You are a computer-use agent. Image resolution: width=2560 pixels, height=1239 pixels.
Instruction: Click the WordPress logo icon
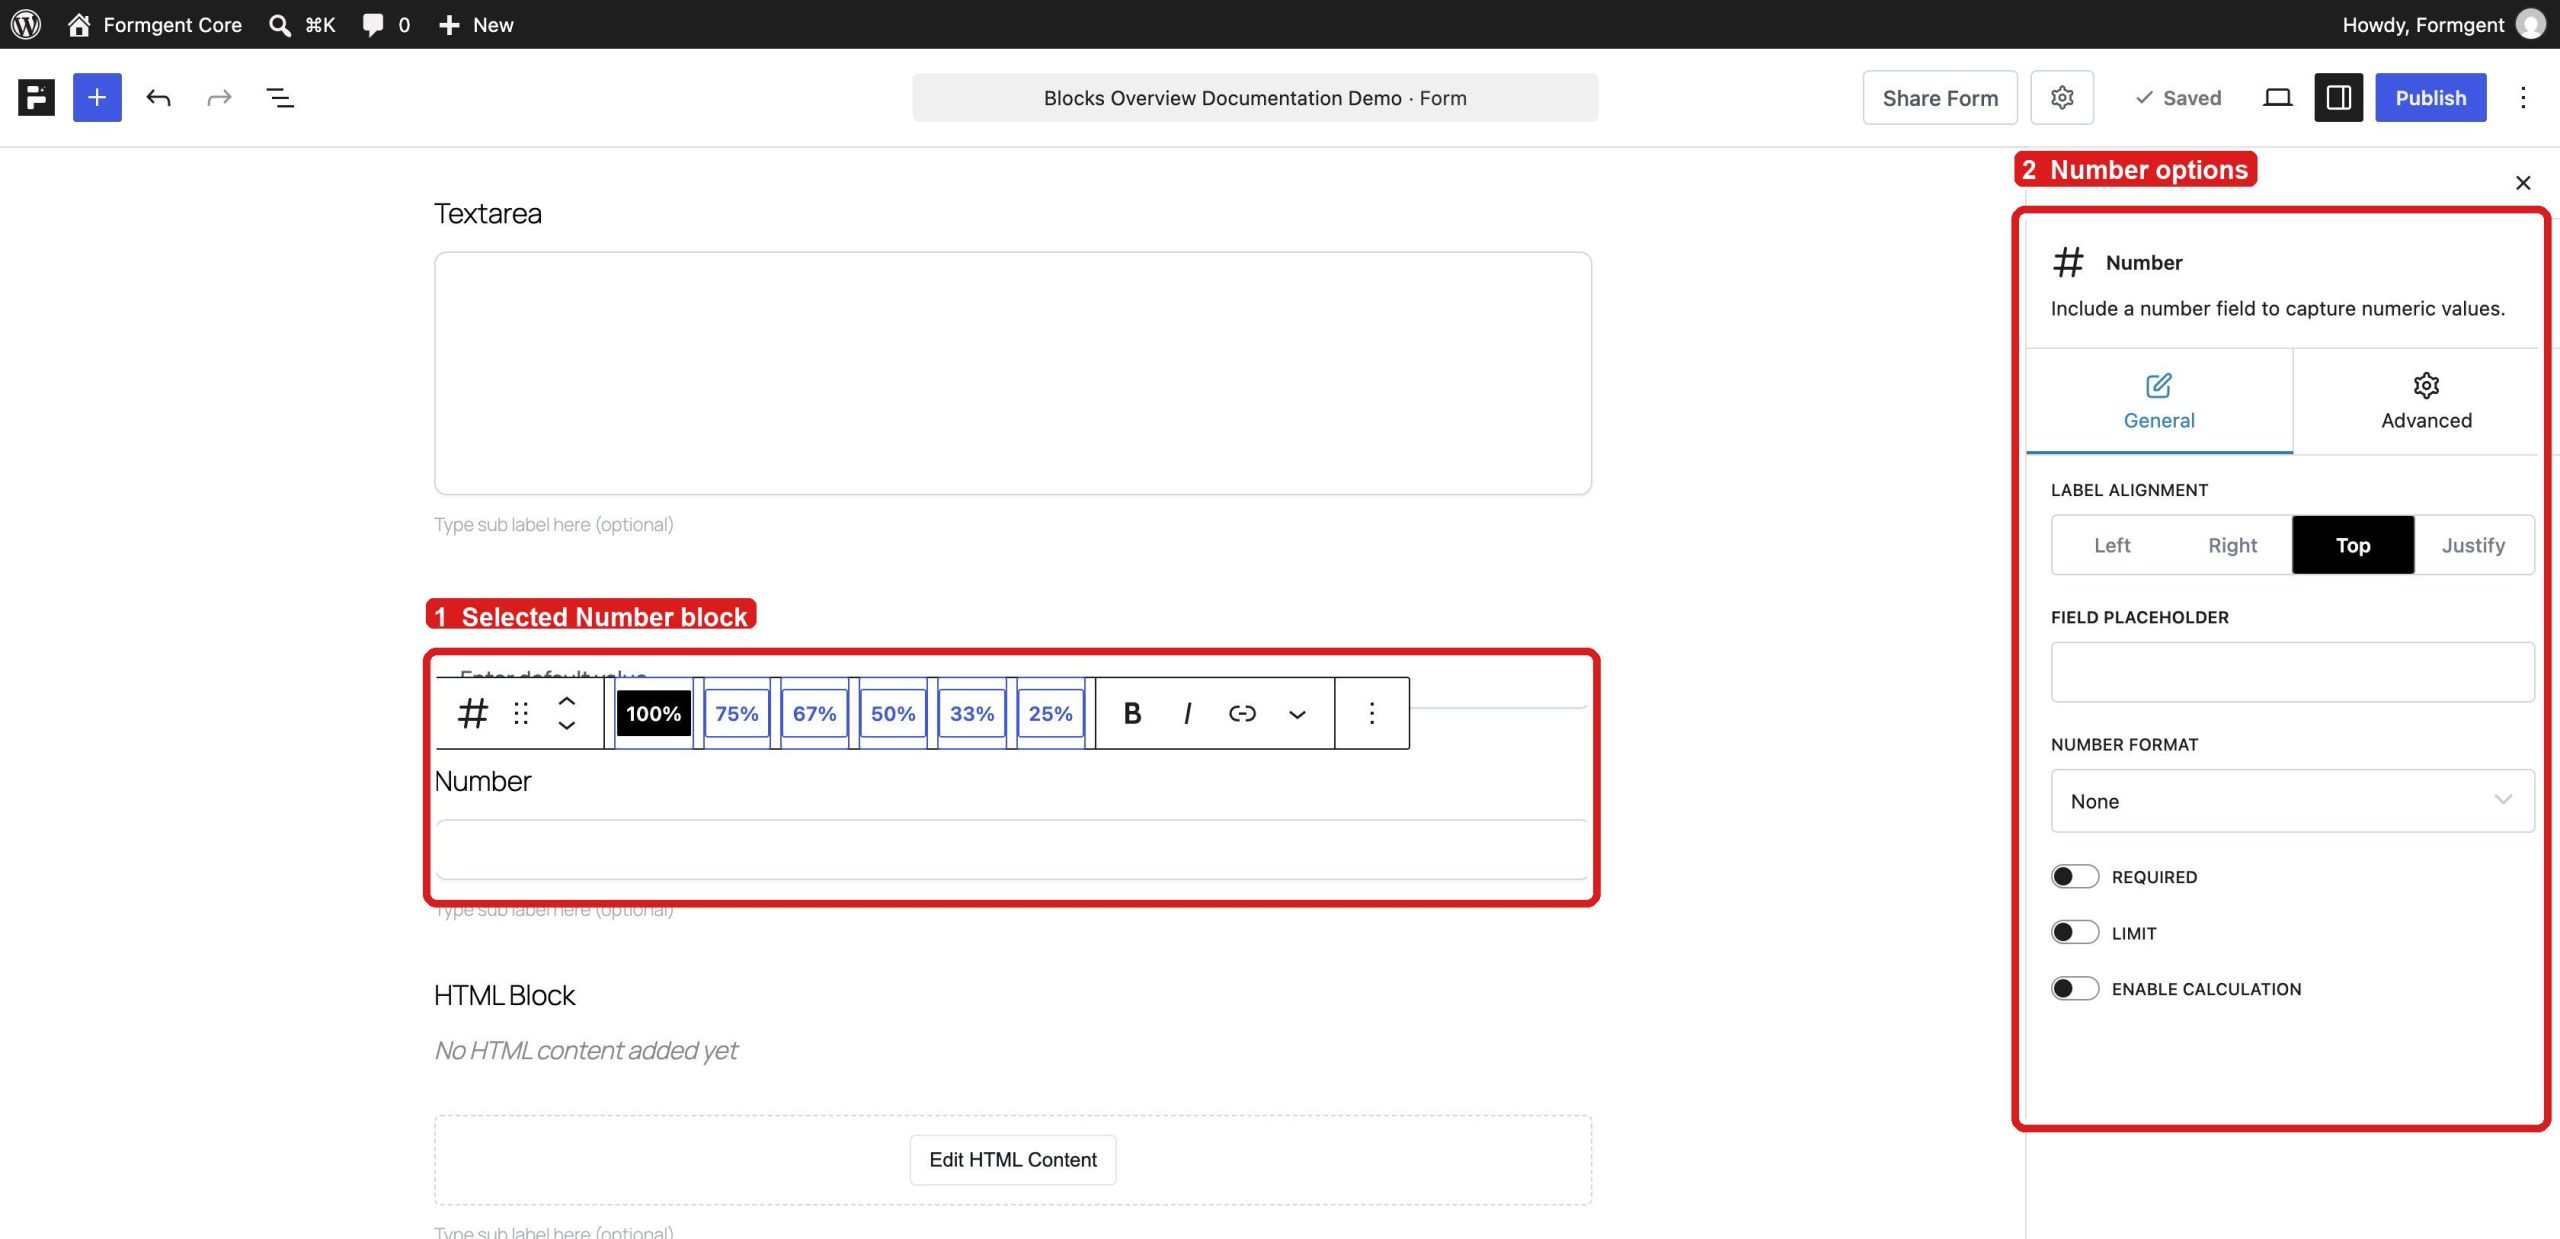pyautogui.click(x=26, y=24)
